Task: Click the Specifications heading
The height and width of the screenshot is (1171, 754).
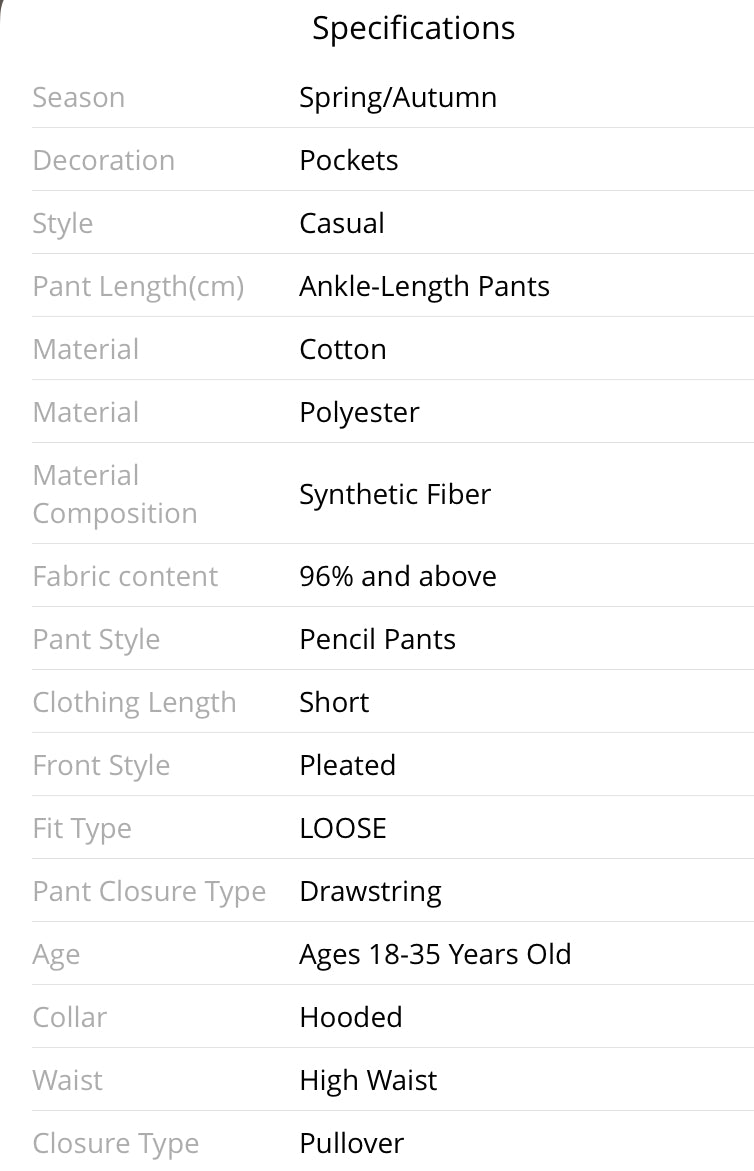Action: pos(413,28)
